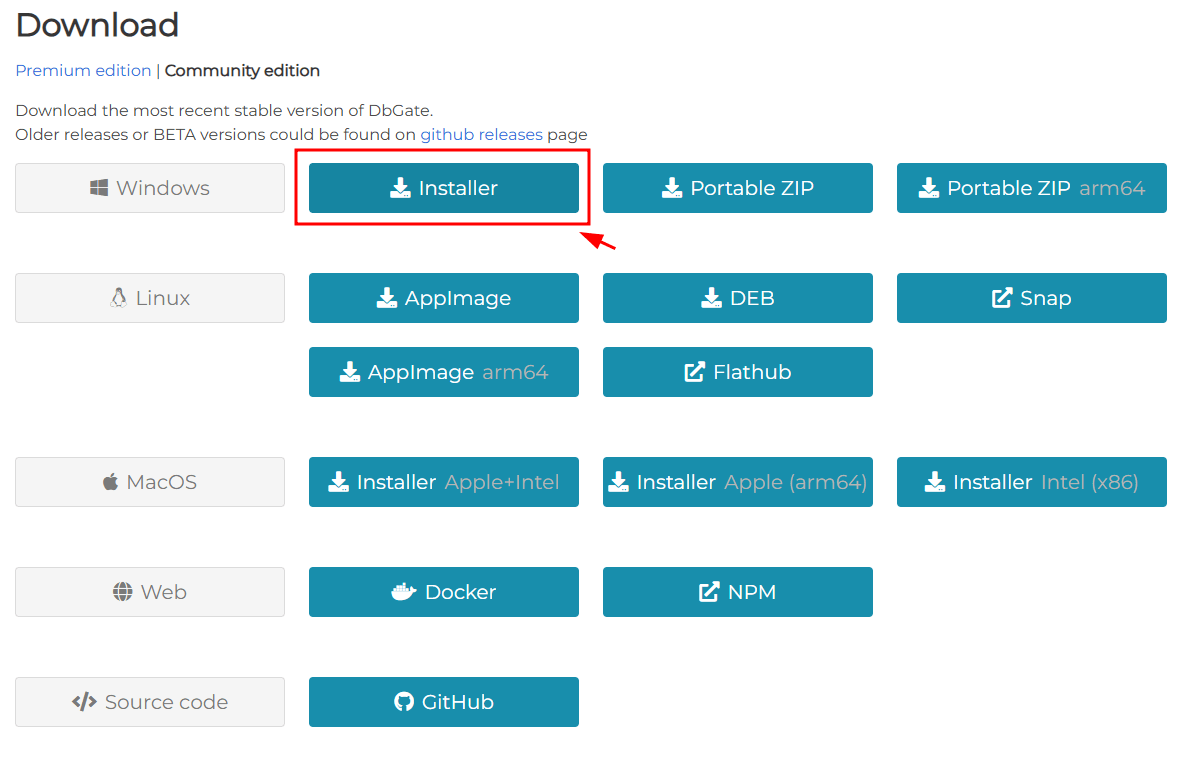Click the globe icon beside Web
1181x771 pixels.
[123, 592]
